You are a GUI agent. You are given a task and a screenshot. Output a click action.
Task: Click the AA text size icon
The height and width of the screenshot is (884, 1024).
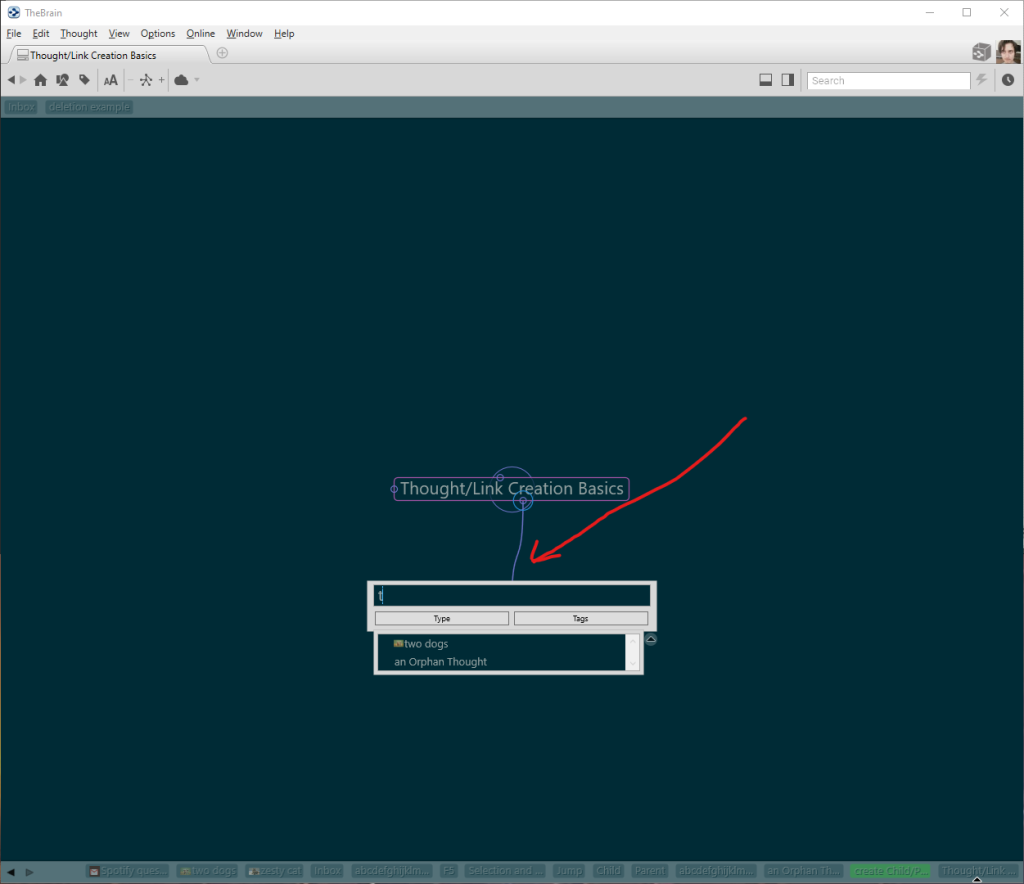tap(111, 80)
